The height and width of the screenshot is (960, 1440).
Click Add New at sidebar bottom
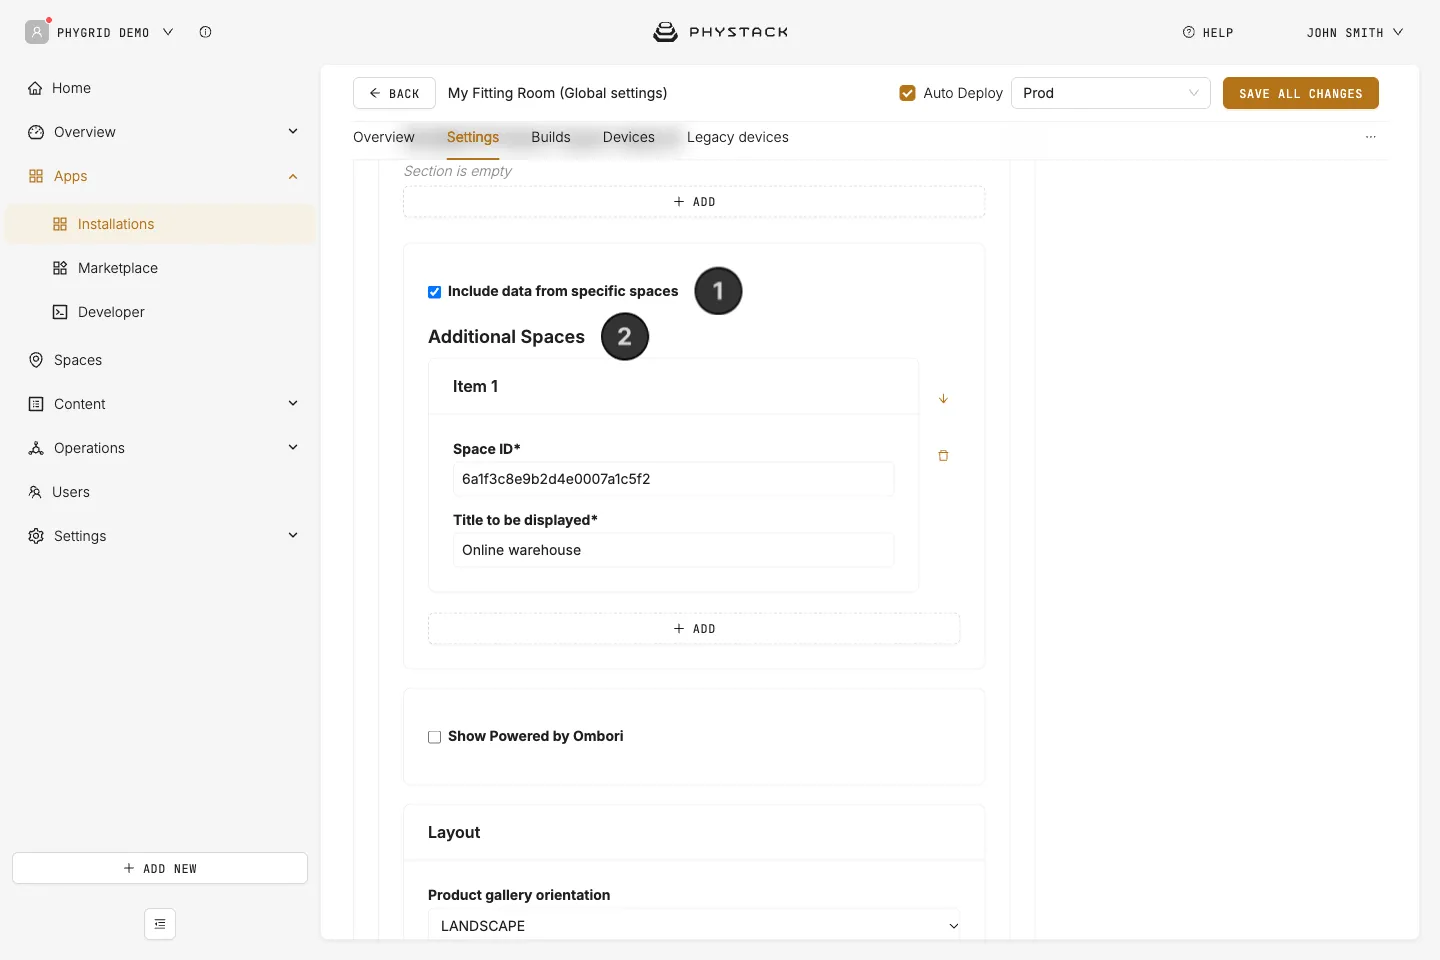tap(160, 868)
